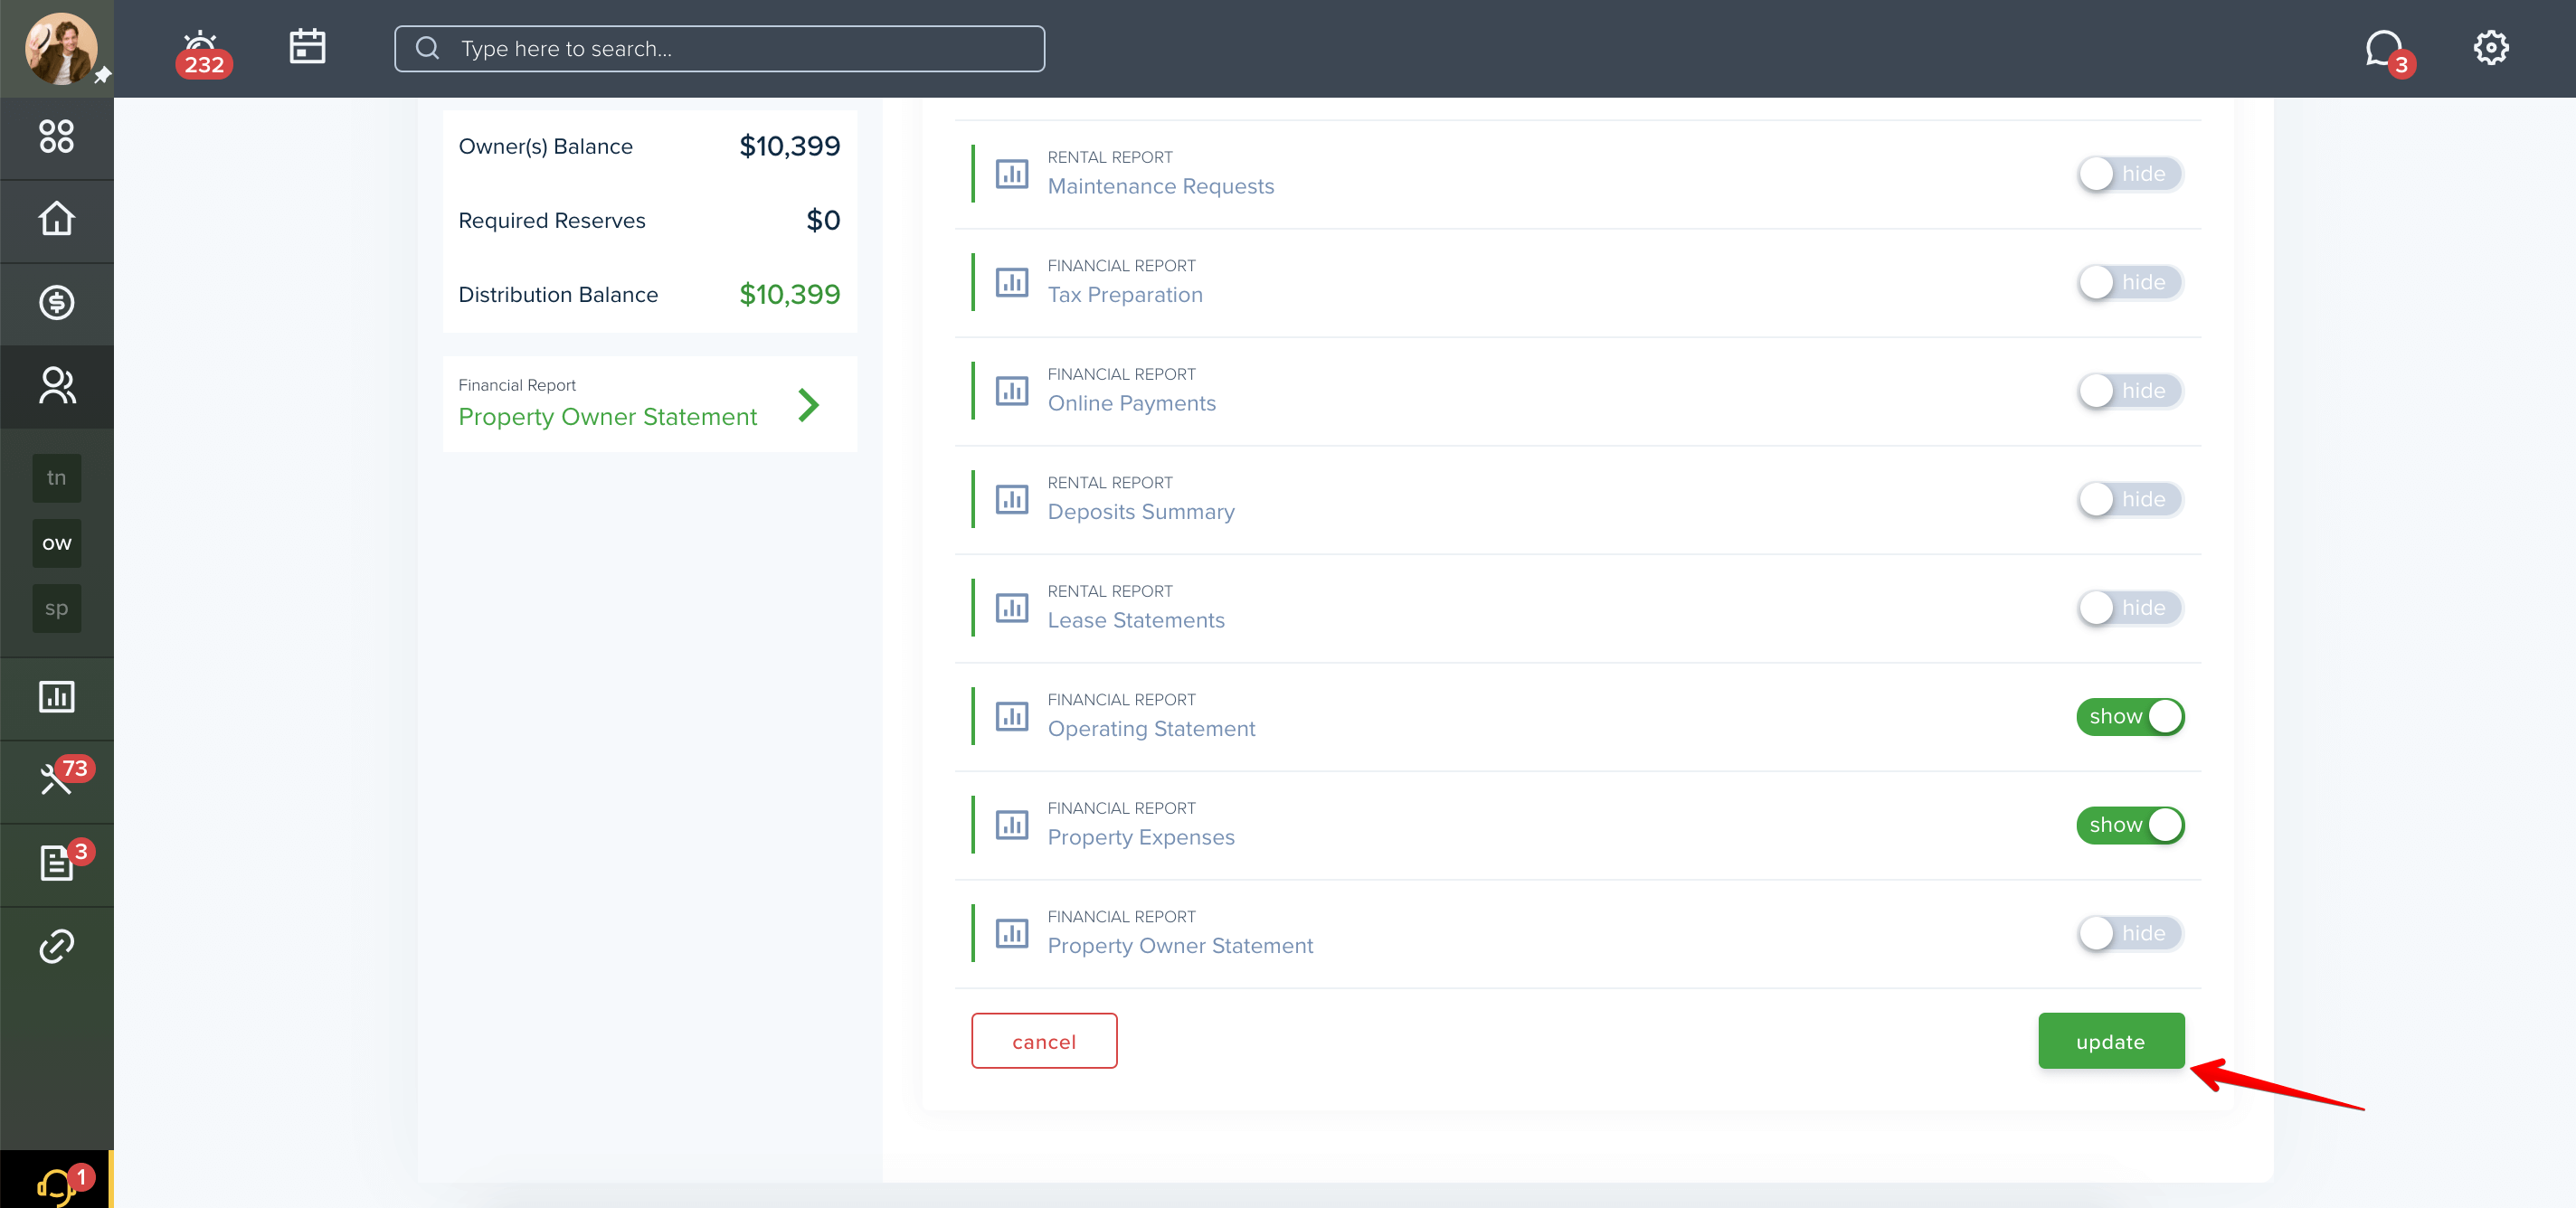This screenshot has width=2576, height=1208.
Task: Open reports chart icon in sidebar
Action: click(x=57, y=696)
